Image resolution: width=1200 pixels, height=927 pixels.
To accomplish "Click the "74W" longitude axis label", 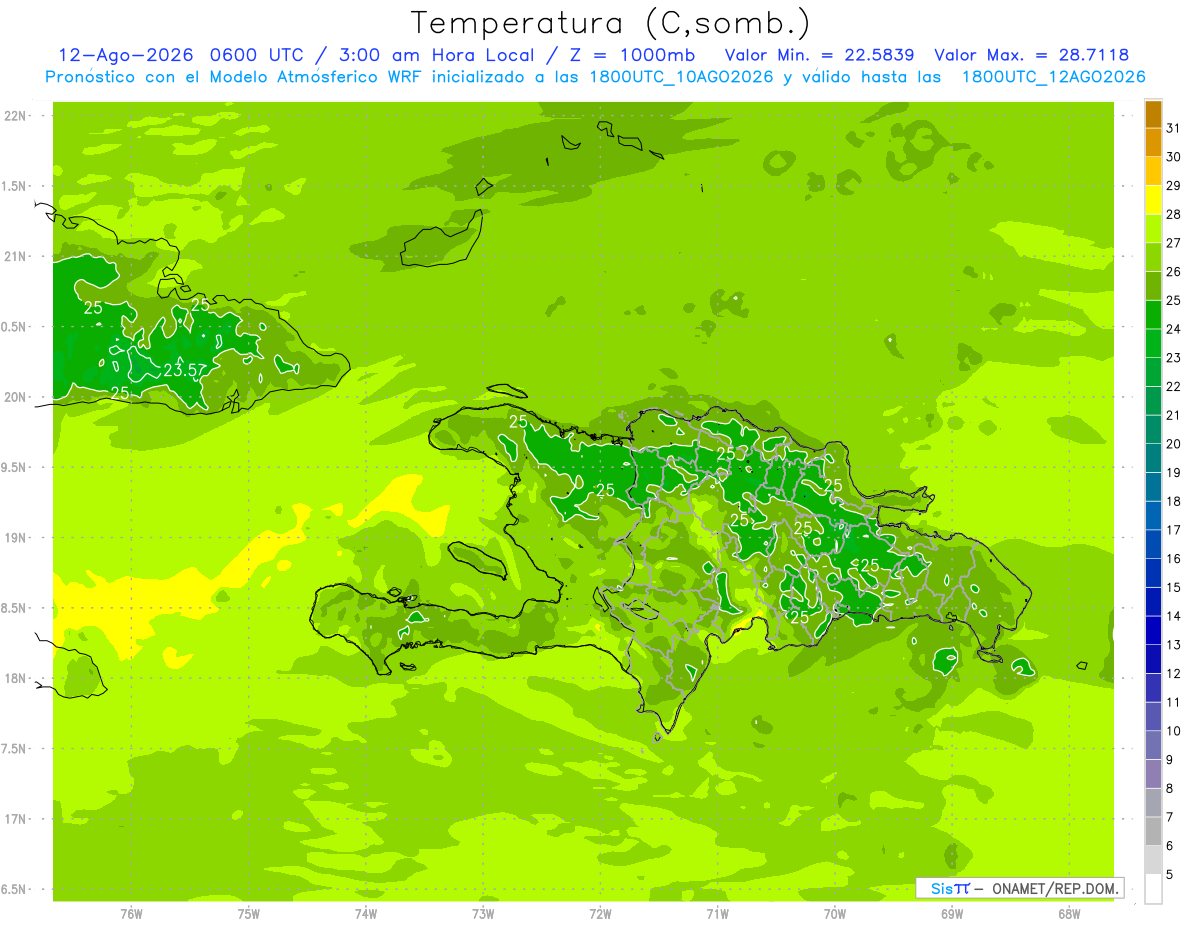I will [366, 914].
